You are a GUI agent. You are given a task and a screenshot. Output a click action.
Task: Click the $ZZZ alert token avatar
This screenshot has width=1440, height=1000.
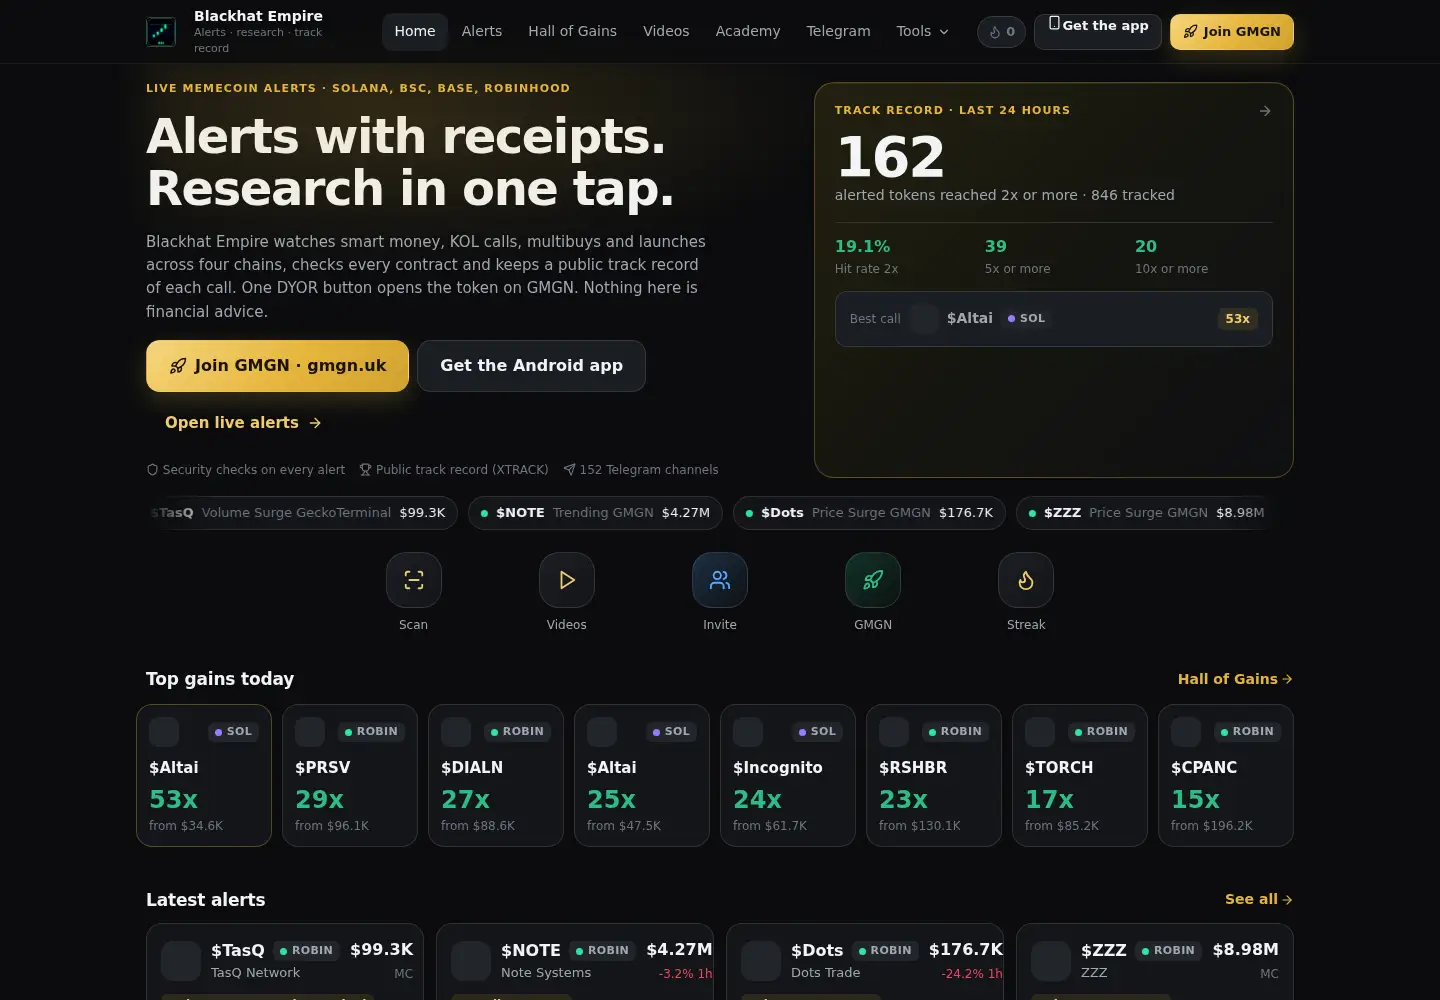(x=1051, y=961)
